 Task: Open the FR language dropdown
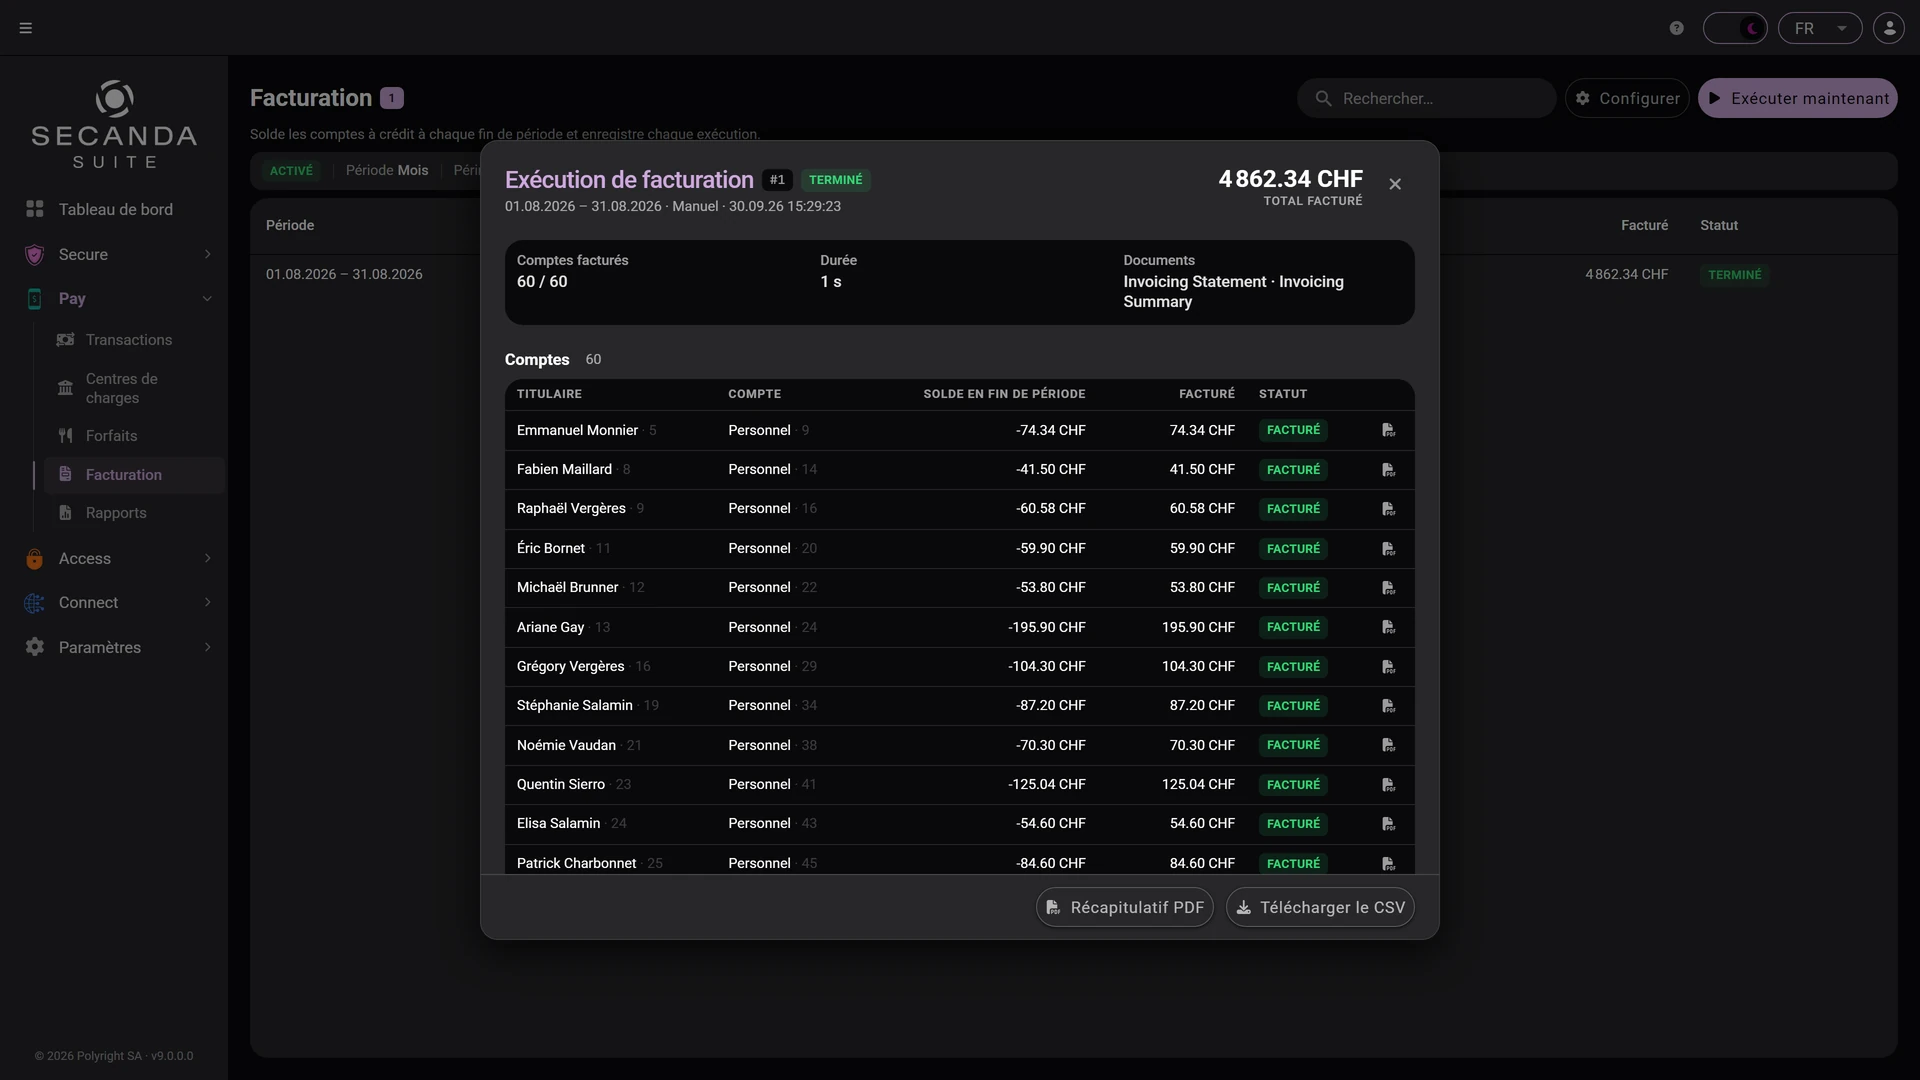[1820, 28]
